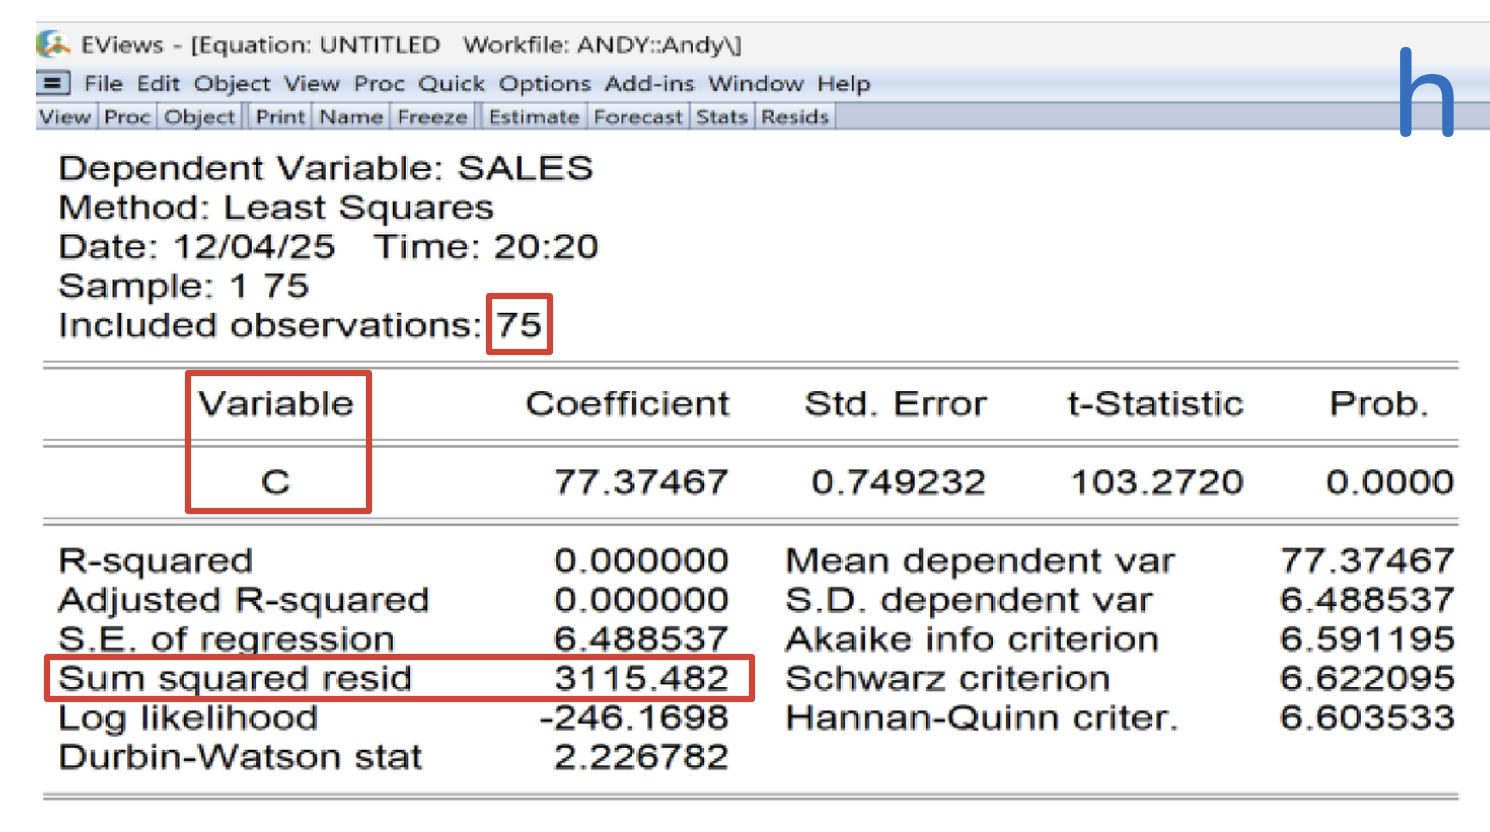Viewport: 1490px width, 832px height.
Task: Open the Object menu in menu bar
Action: click(232, 84)
